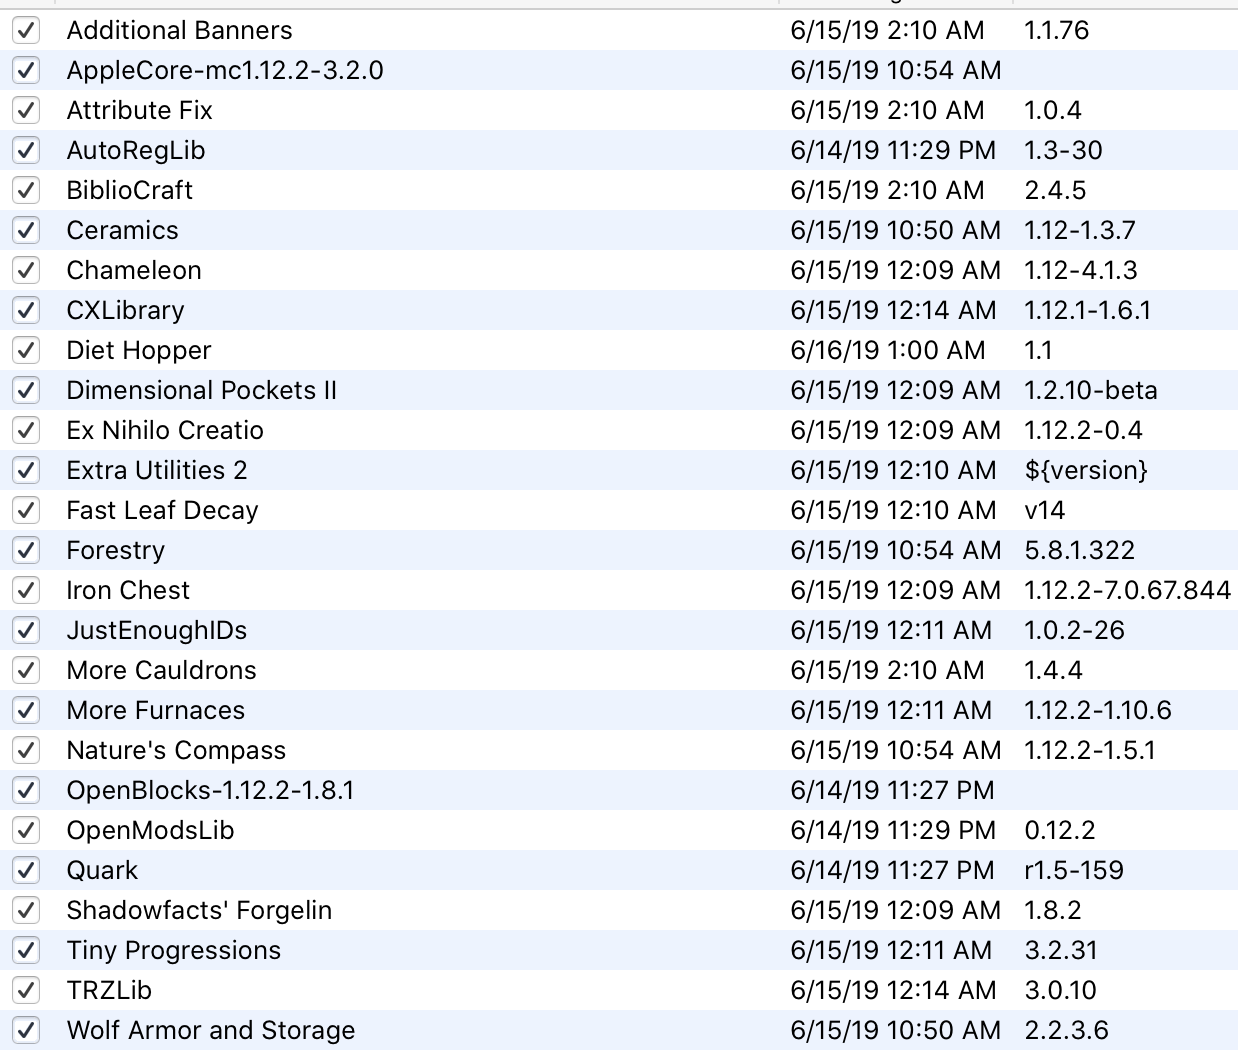Select the More Furnaces mod name
This screenshot has height=1060, width=1238.
click(156, 710)
